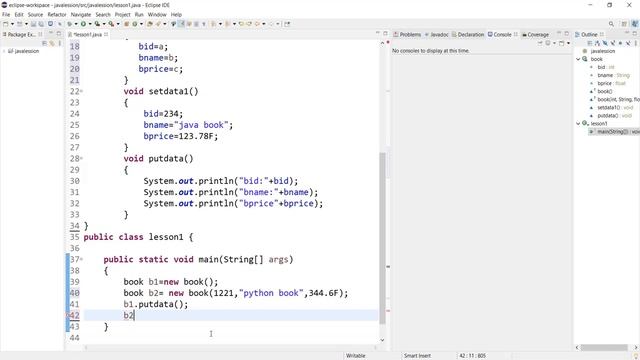Toggle Hide Fields in Outline toolbar
The height and width of the screenshot is (360, 640).
(605, 43)
